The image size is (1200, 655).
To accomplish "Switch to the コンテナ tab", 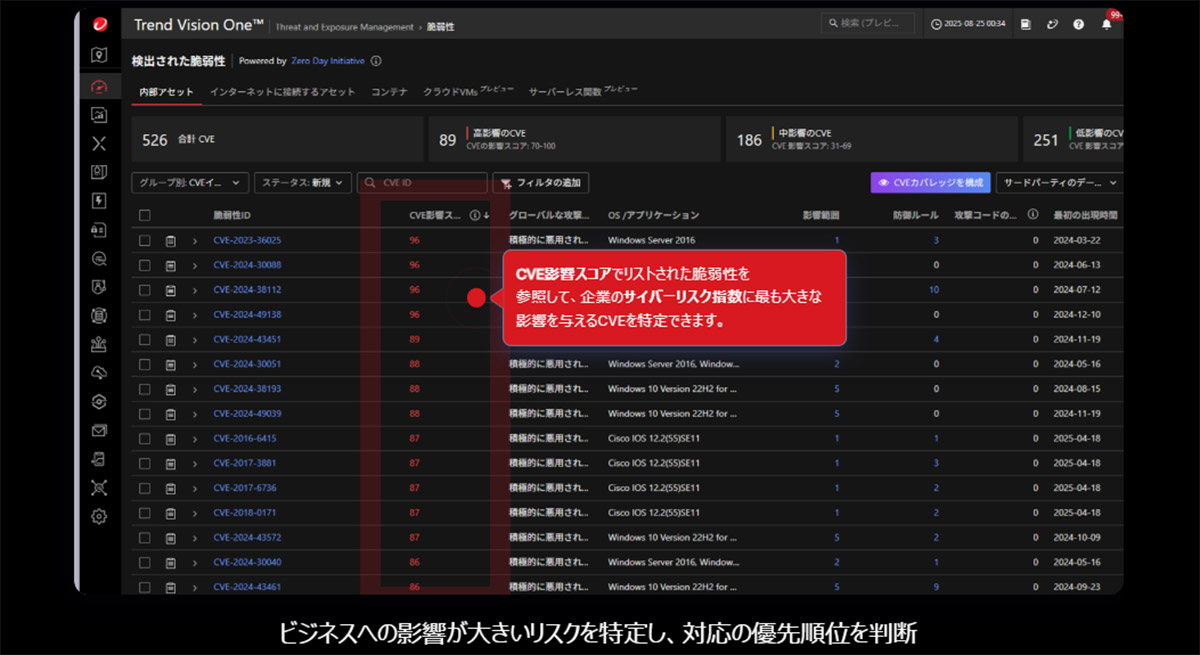I will click(x=389, y=92).
